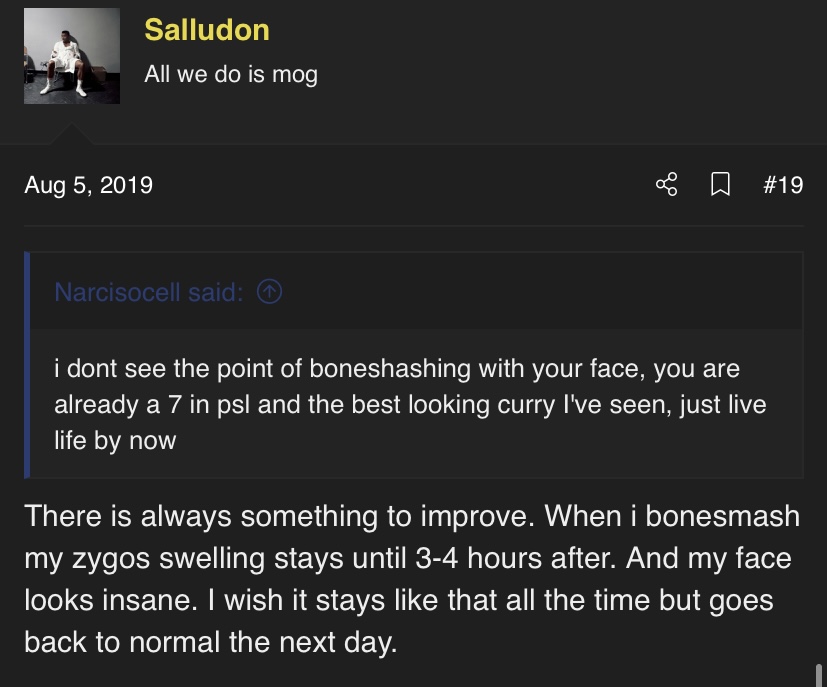This screenshot has height=687, width=827.
Task: Click the blue left border of the quote
Action: pos(27,365)
